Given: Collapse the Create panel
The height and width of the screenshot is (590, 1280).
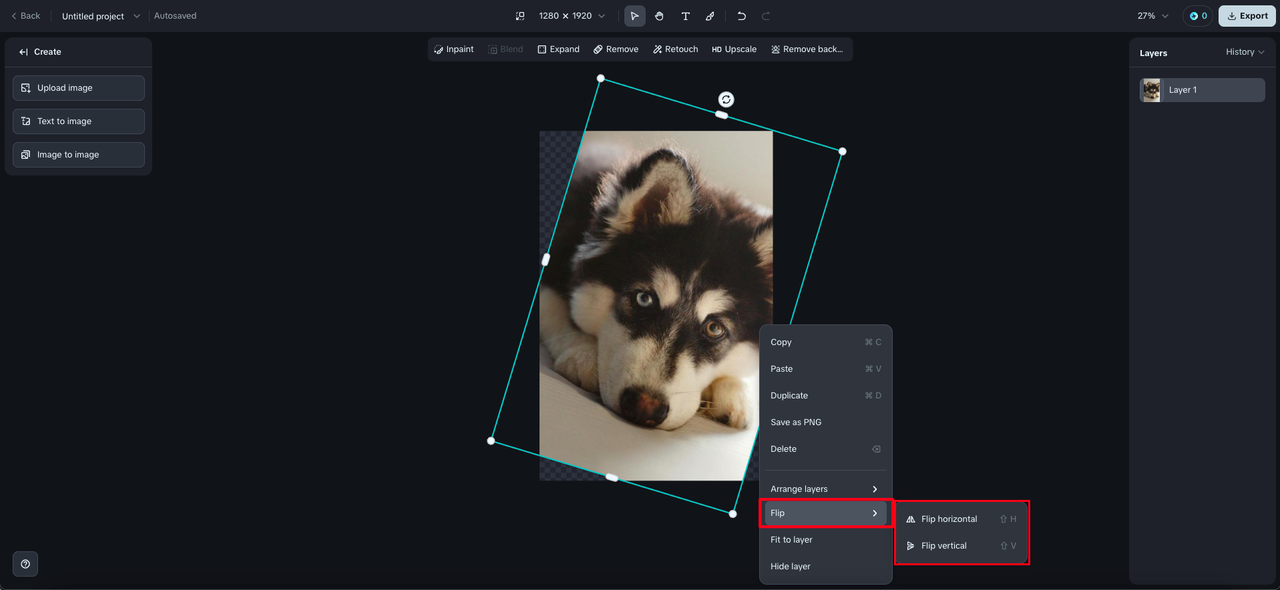Looking at the screenshot, I should click(x=24, y=52).
